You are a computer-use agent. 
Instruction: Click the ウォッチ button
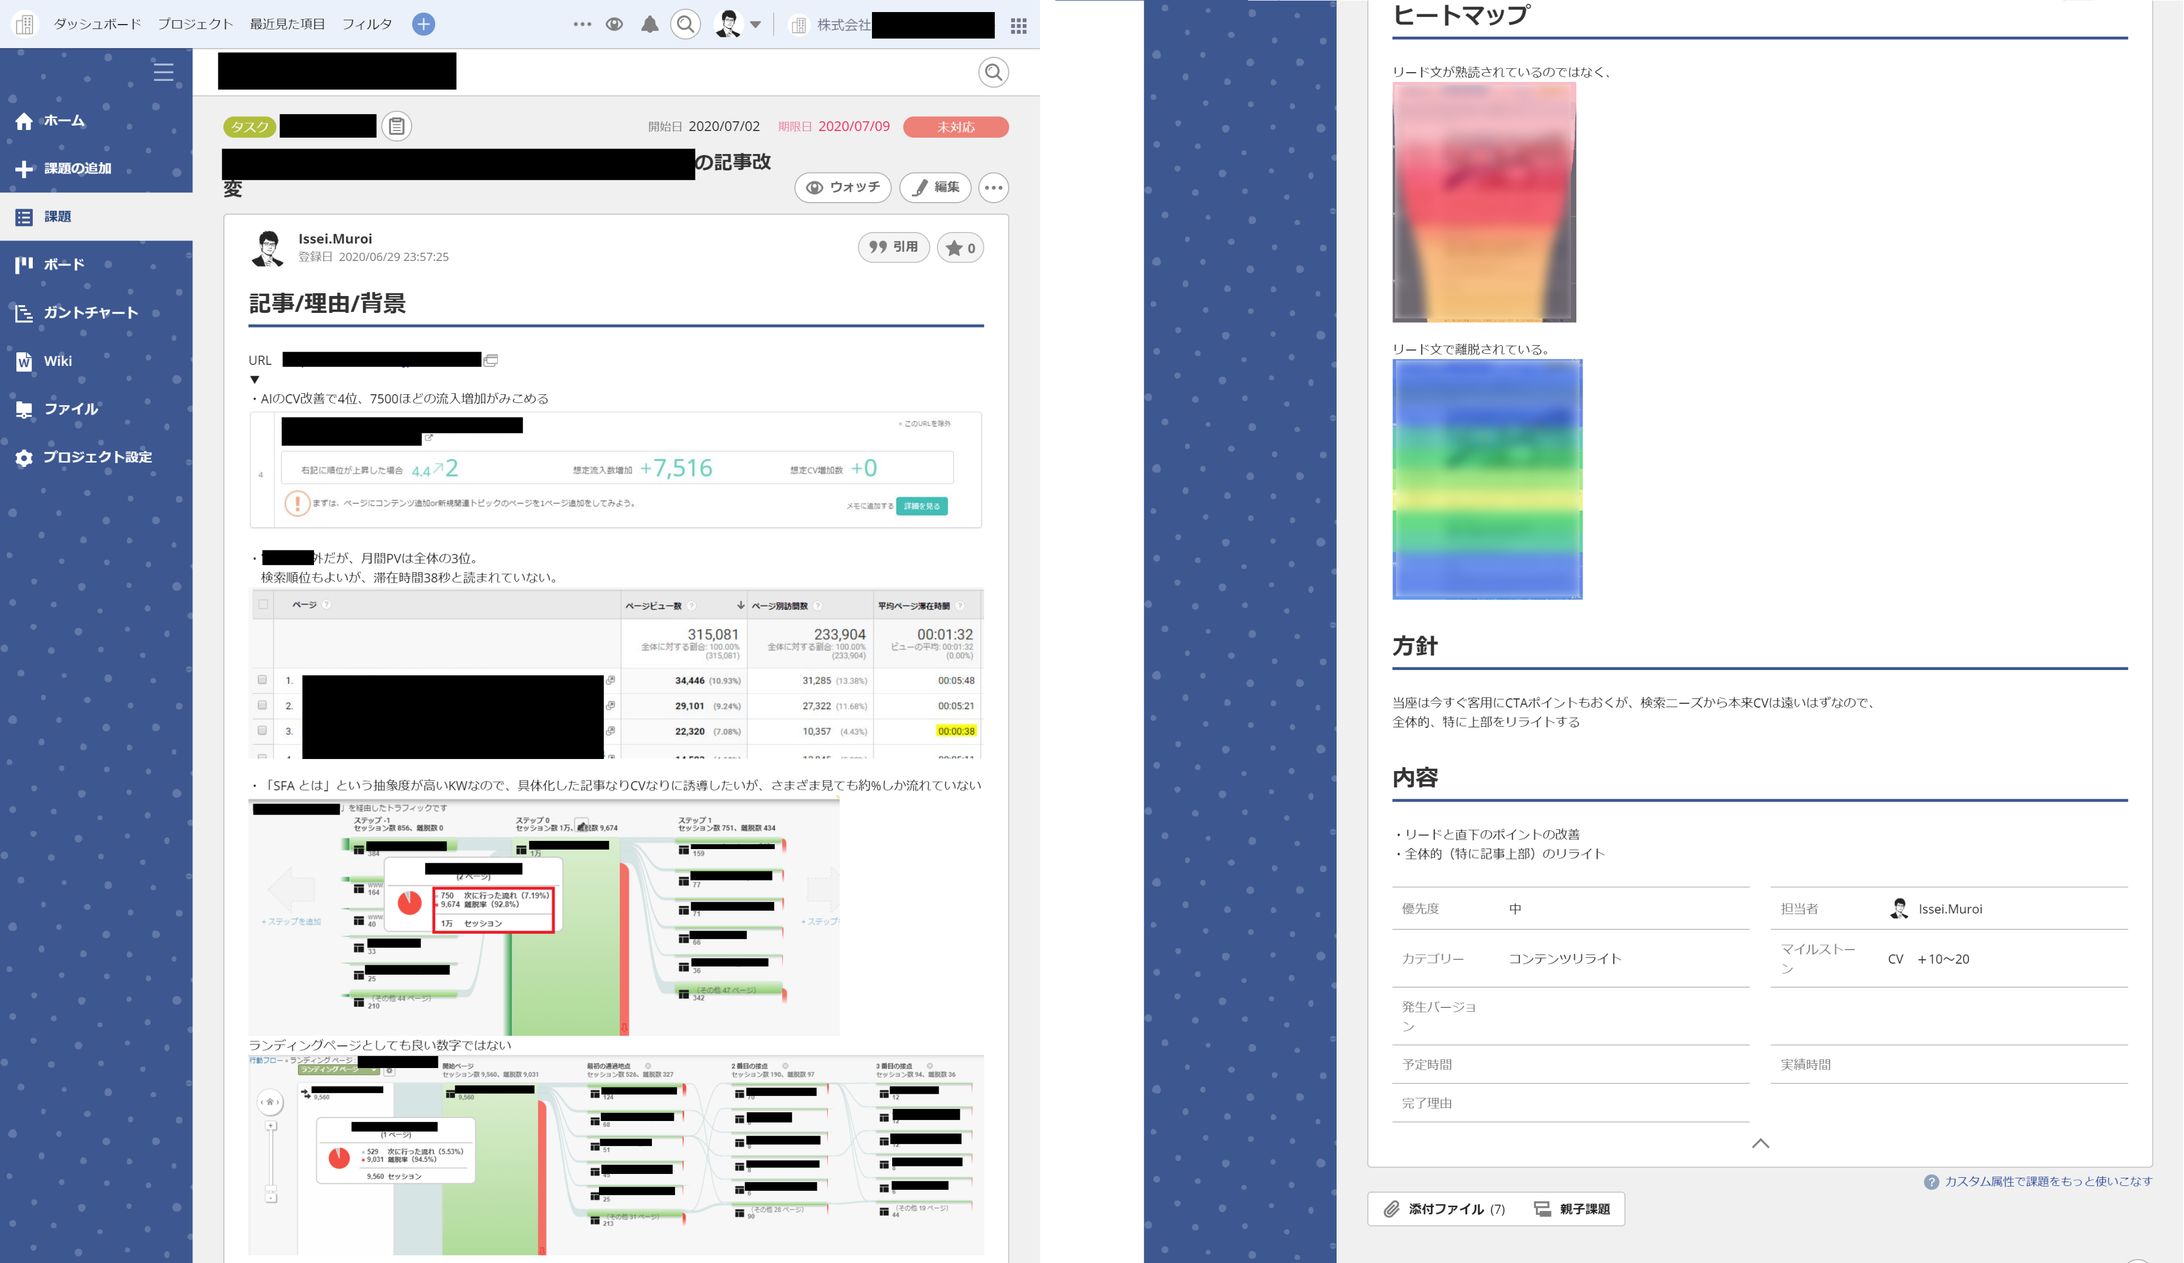843,187
